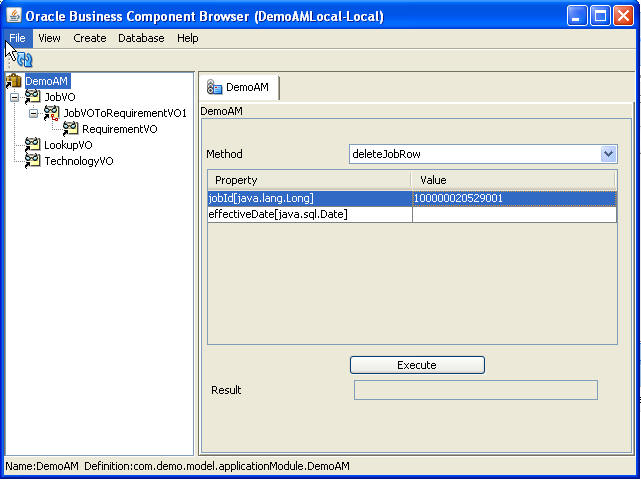Click the Property column header
Image resolution: width=641 pixels, height=480 pixels.
(x=309, y=180)
